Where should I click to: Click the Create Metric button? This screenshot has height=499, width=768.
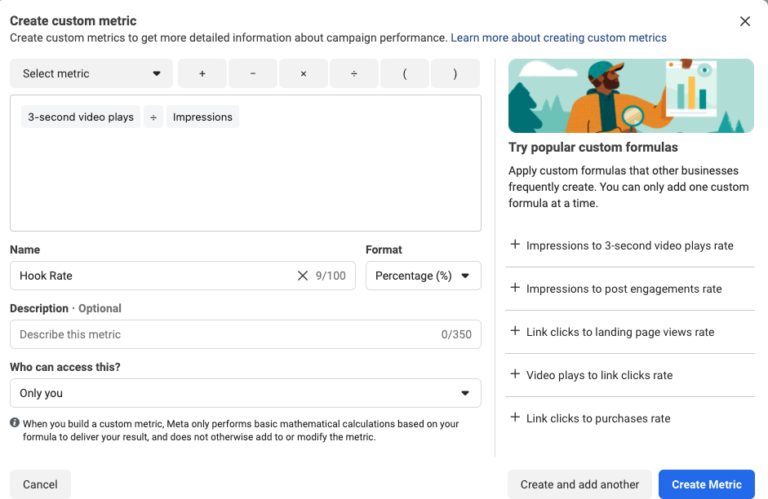point(706,484)
